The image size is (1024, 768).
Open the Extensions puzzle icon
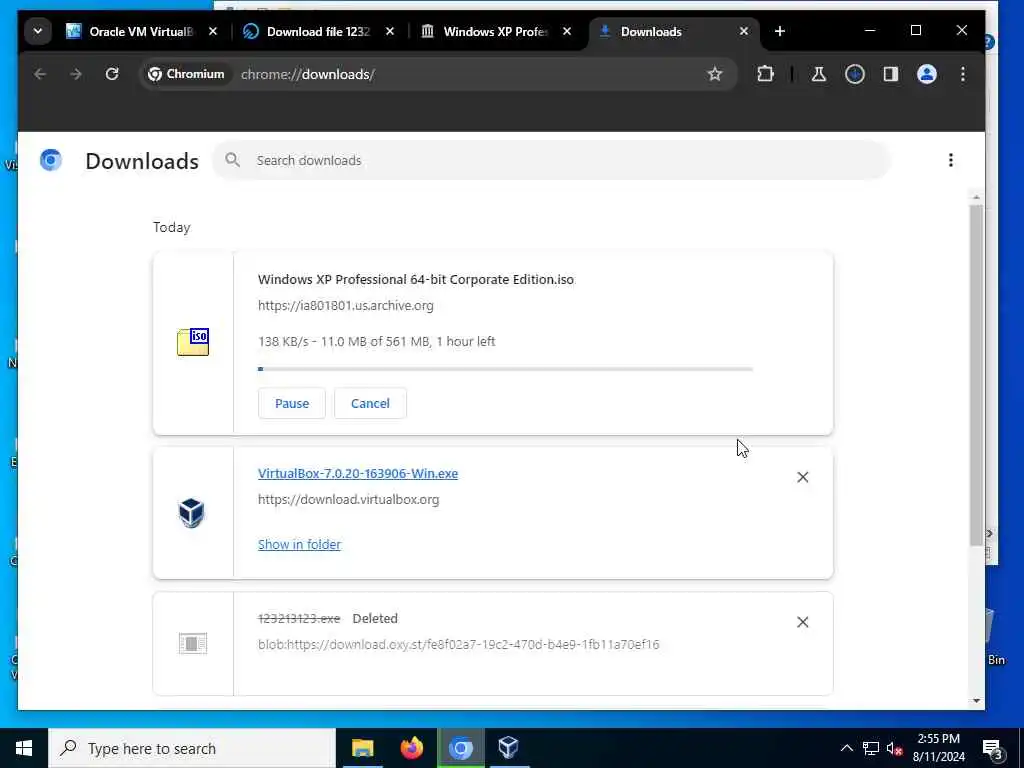[765, 74]
